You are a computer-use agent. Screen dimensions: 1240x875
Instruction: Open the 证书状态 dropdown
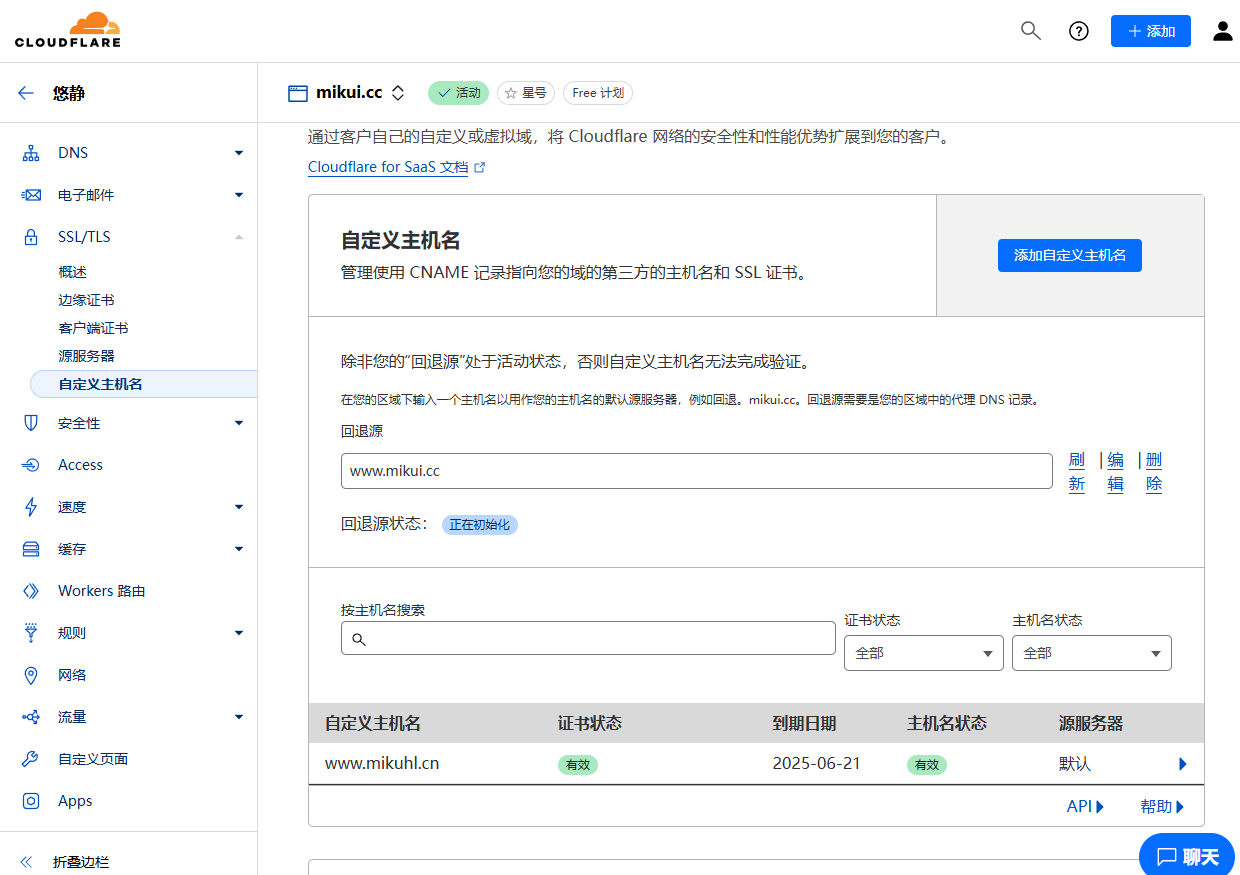(924, 653)
